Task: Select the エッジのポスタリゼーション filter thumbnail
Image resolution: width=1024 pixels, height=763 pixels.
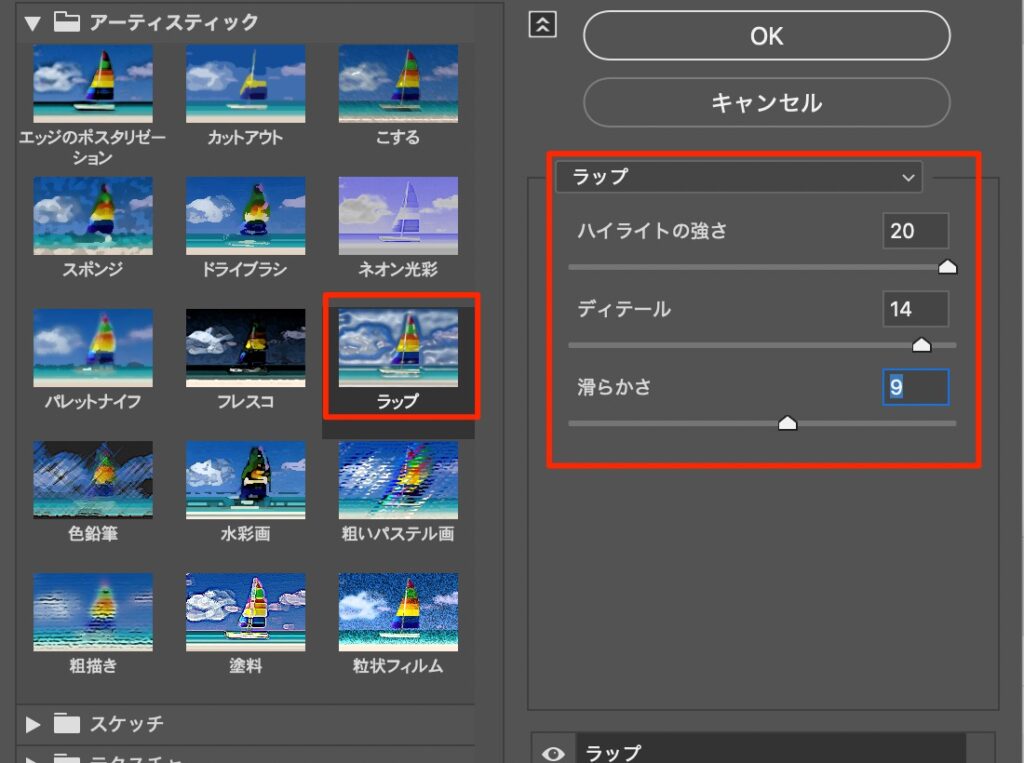Action: coord(93,84)
